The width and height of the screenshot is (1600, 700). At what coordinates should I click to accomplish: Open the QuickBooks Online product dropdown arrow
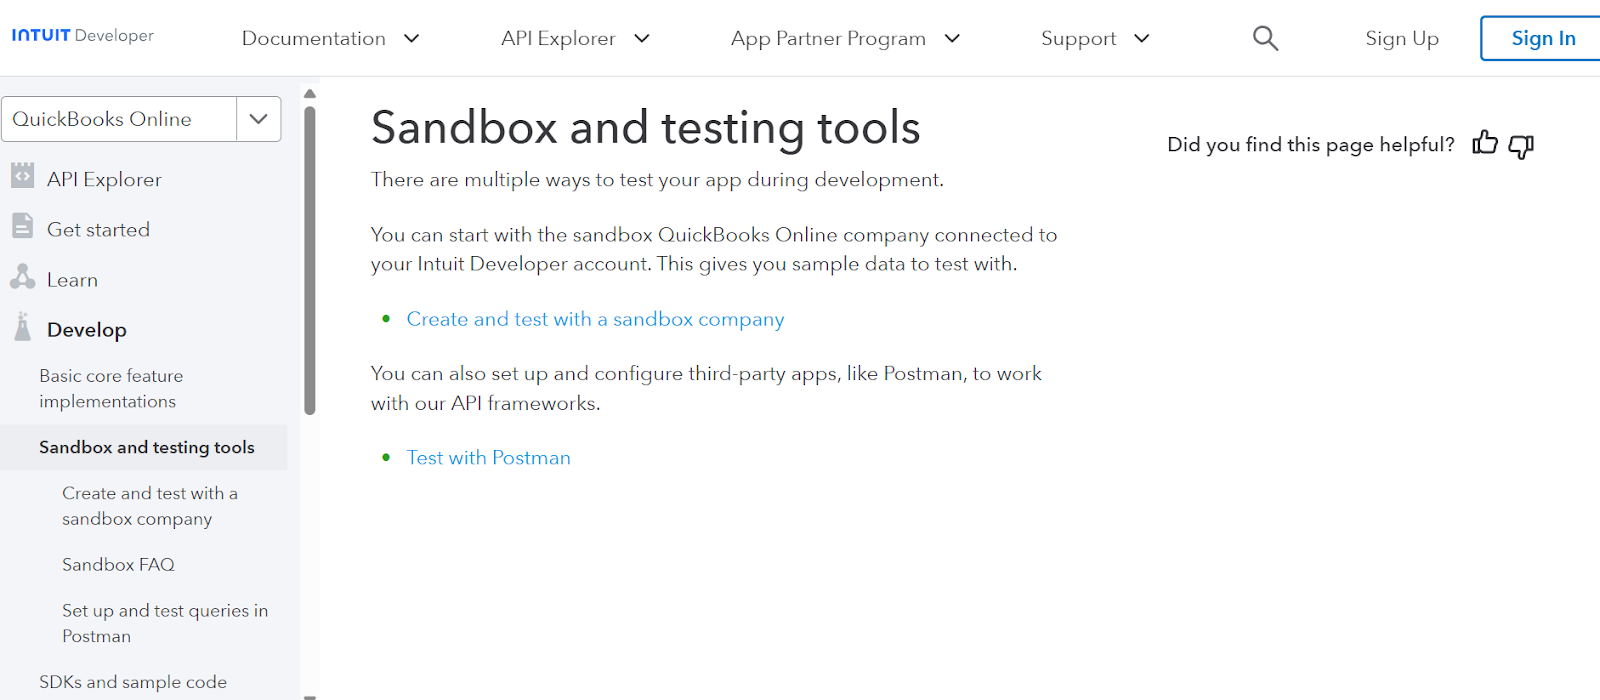[259, 119]
